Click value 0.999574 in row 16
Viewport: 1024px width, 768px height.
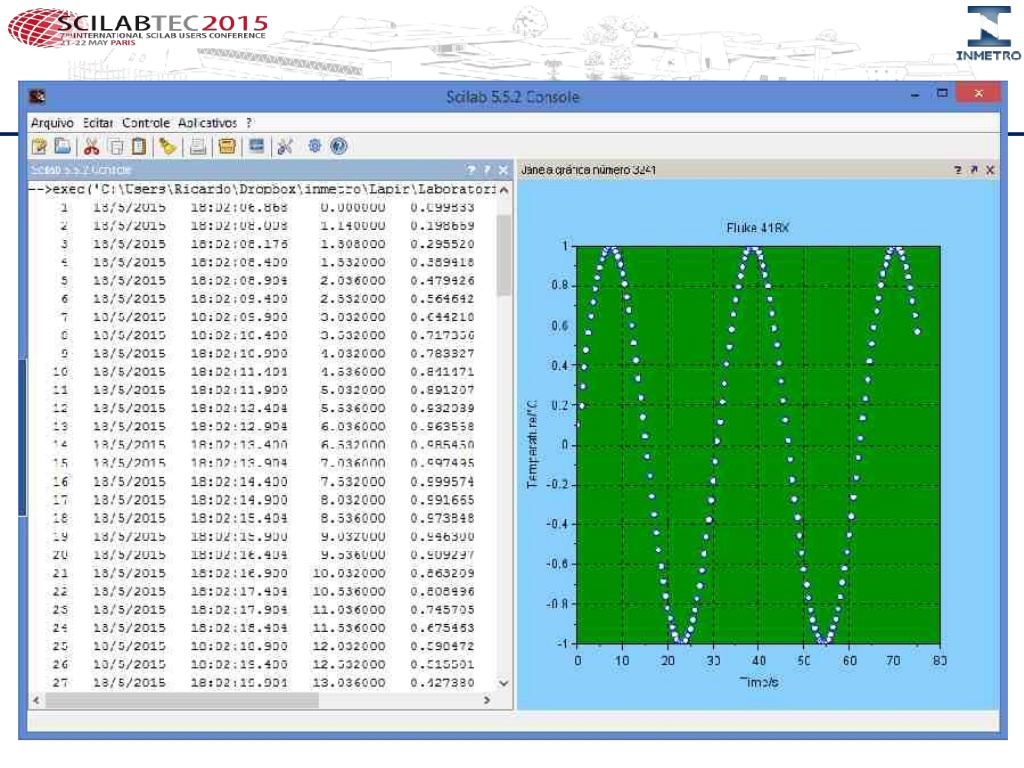pyautogui.click(x=442, y=482)
